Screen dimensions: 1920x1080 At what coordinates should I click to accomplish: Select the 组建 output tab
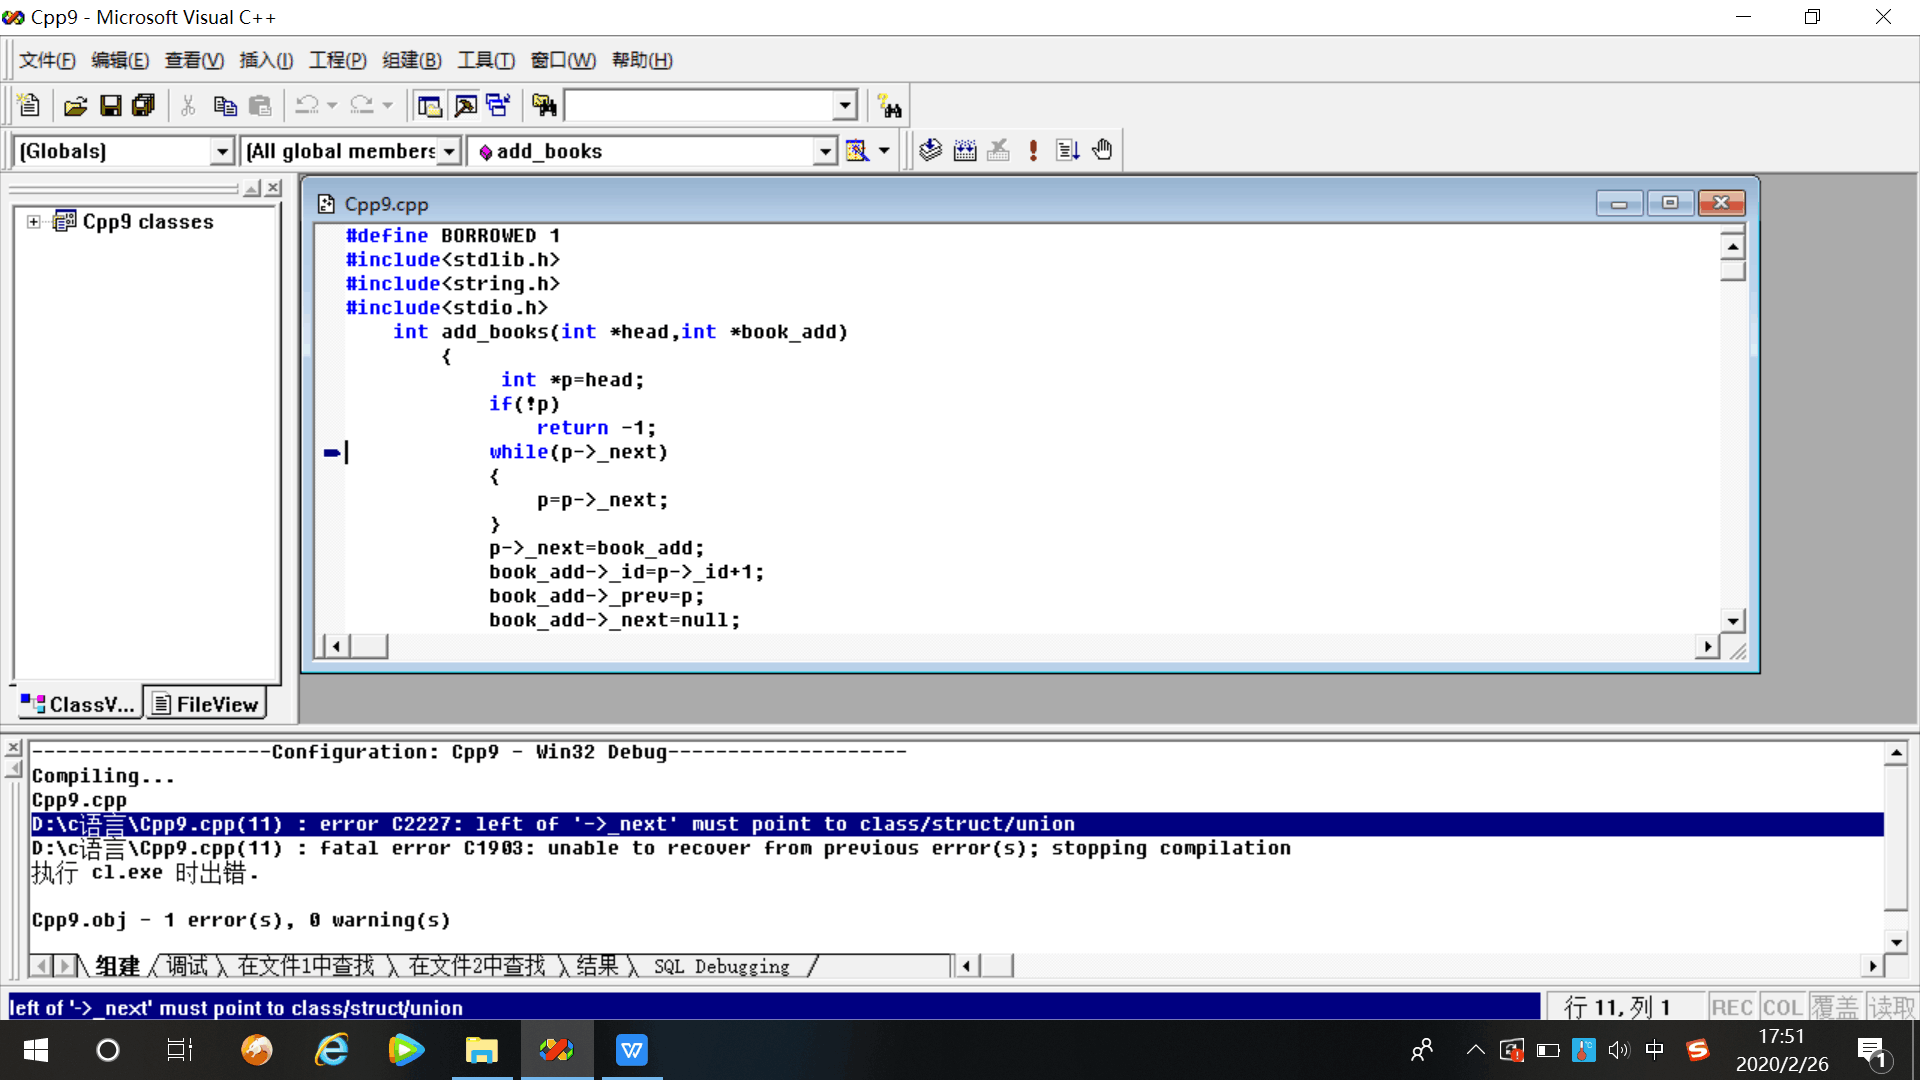click(x=117, y=966)
